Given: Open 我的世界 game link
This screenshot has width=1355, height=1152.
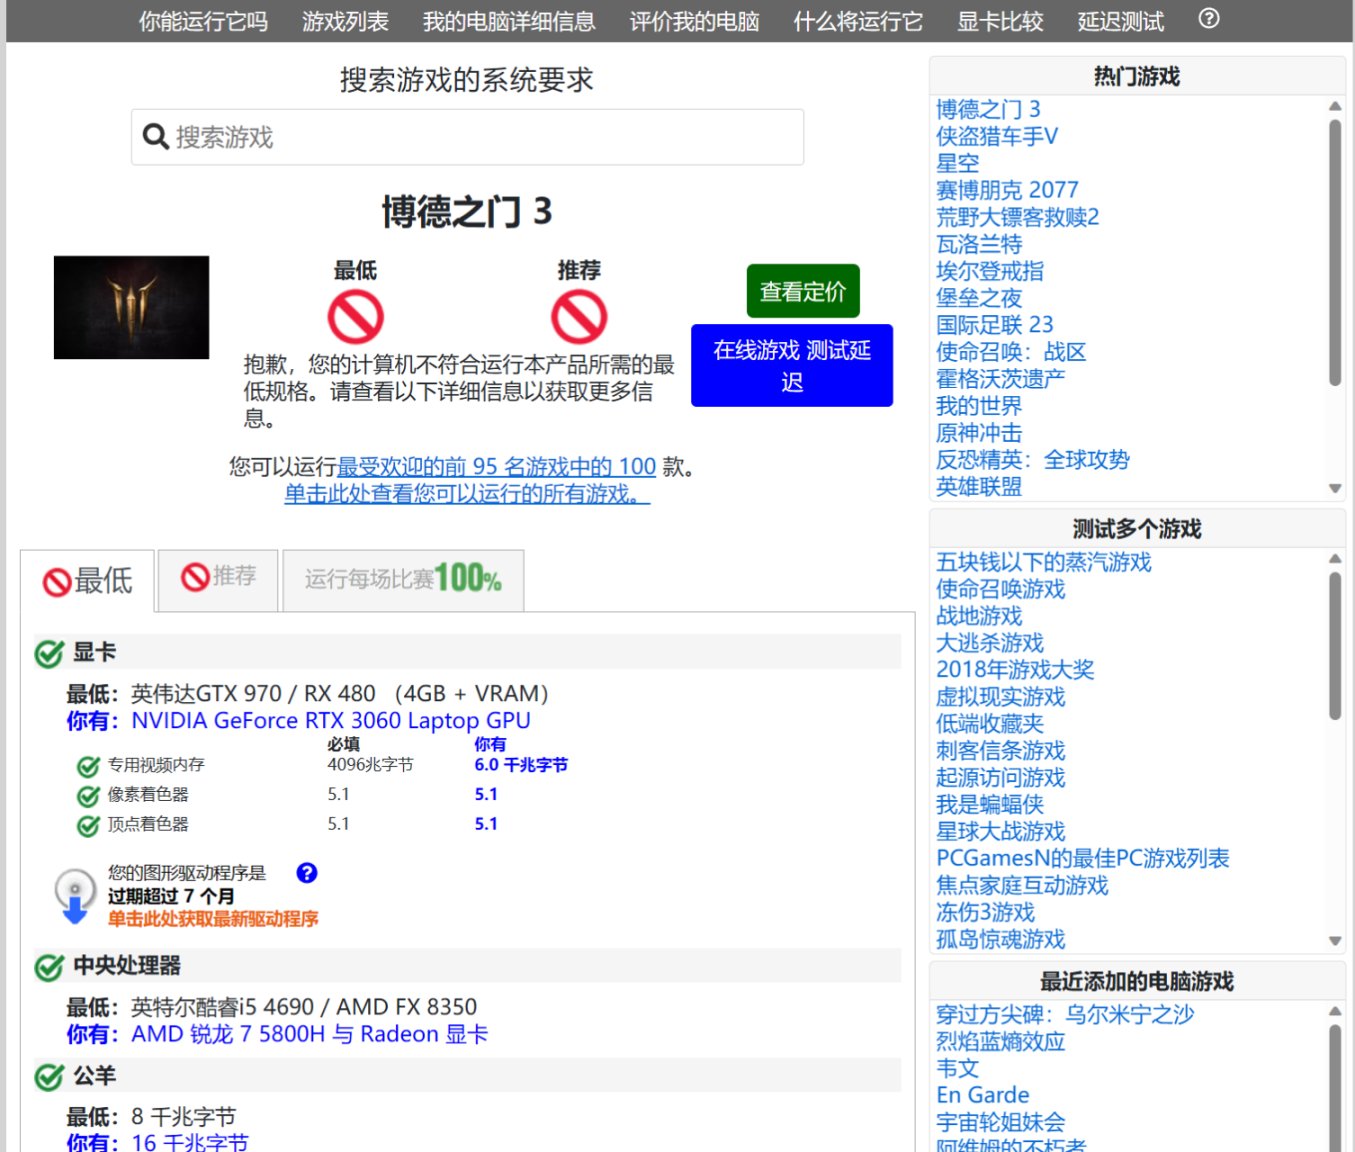Looking at the screenshot, I should point(979,406).
